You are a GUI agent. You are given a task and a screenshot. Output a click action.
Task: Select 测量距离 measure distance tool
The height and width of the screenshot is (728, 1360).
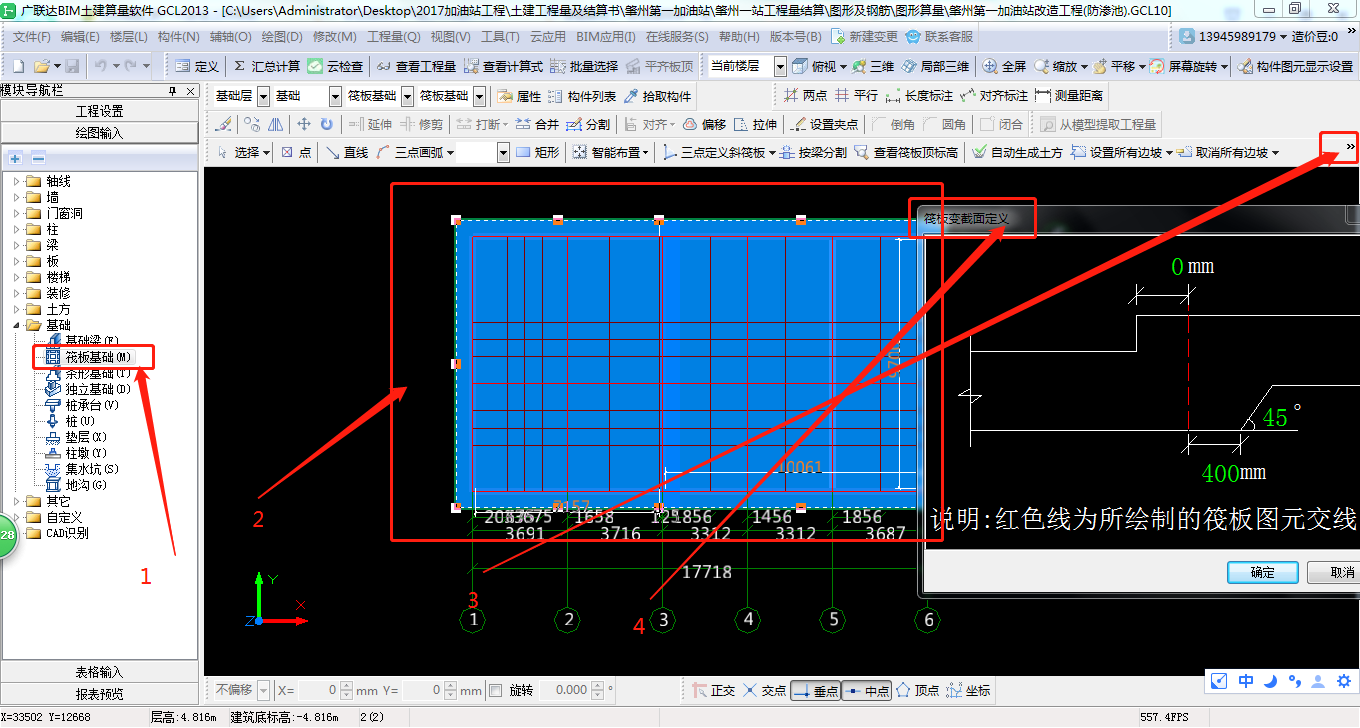coord(1069,96)
